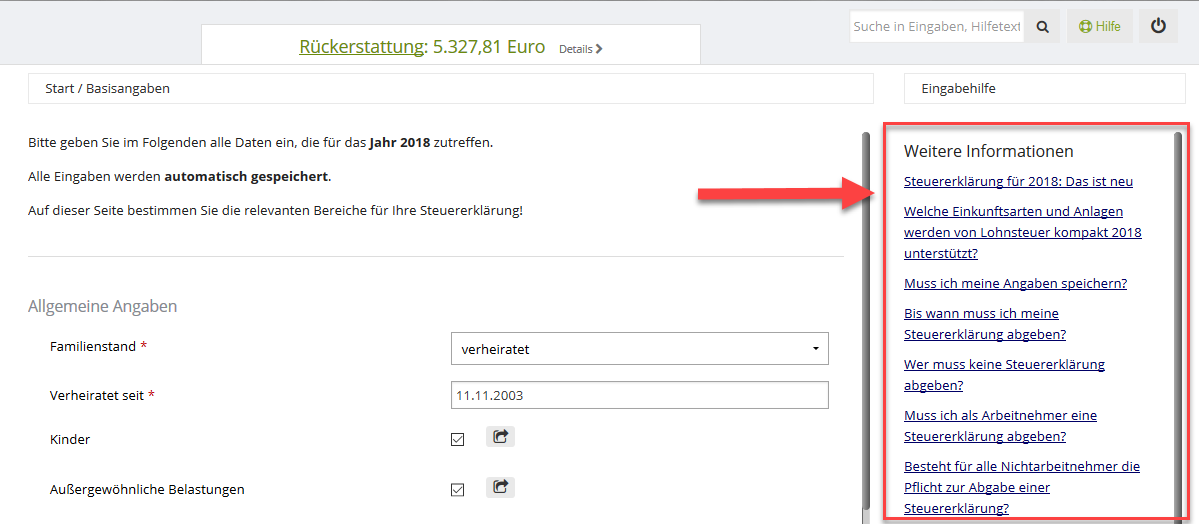Open share icon beside Außergewöhnliche Belastungen
Screen dimensions: 1199x524
500,488
